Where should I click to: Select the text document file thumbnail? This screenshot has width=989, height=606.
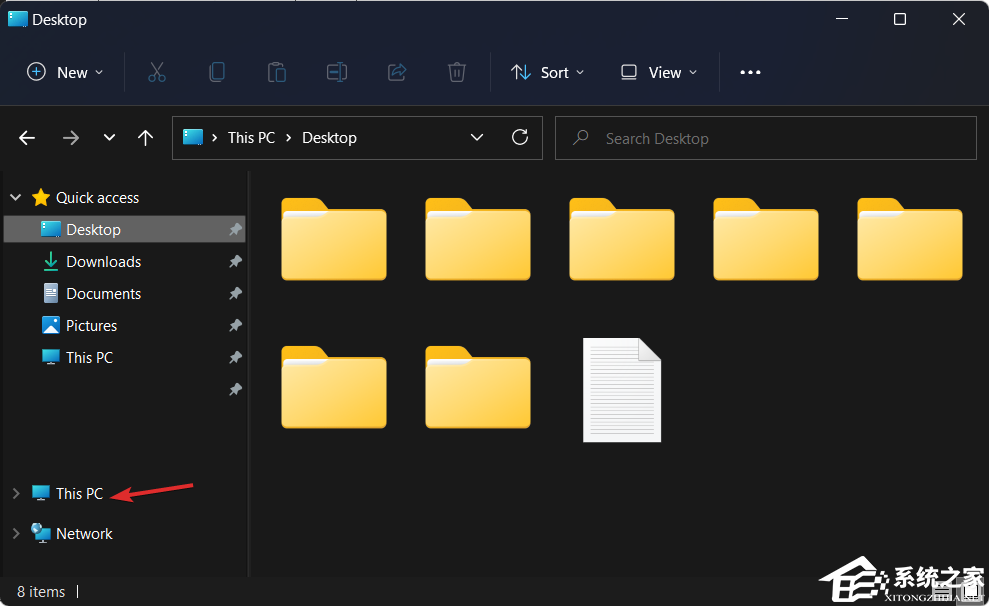click(x=622, y=390)
